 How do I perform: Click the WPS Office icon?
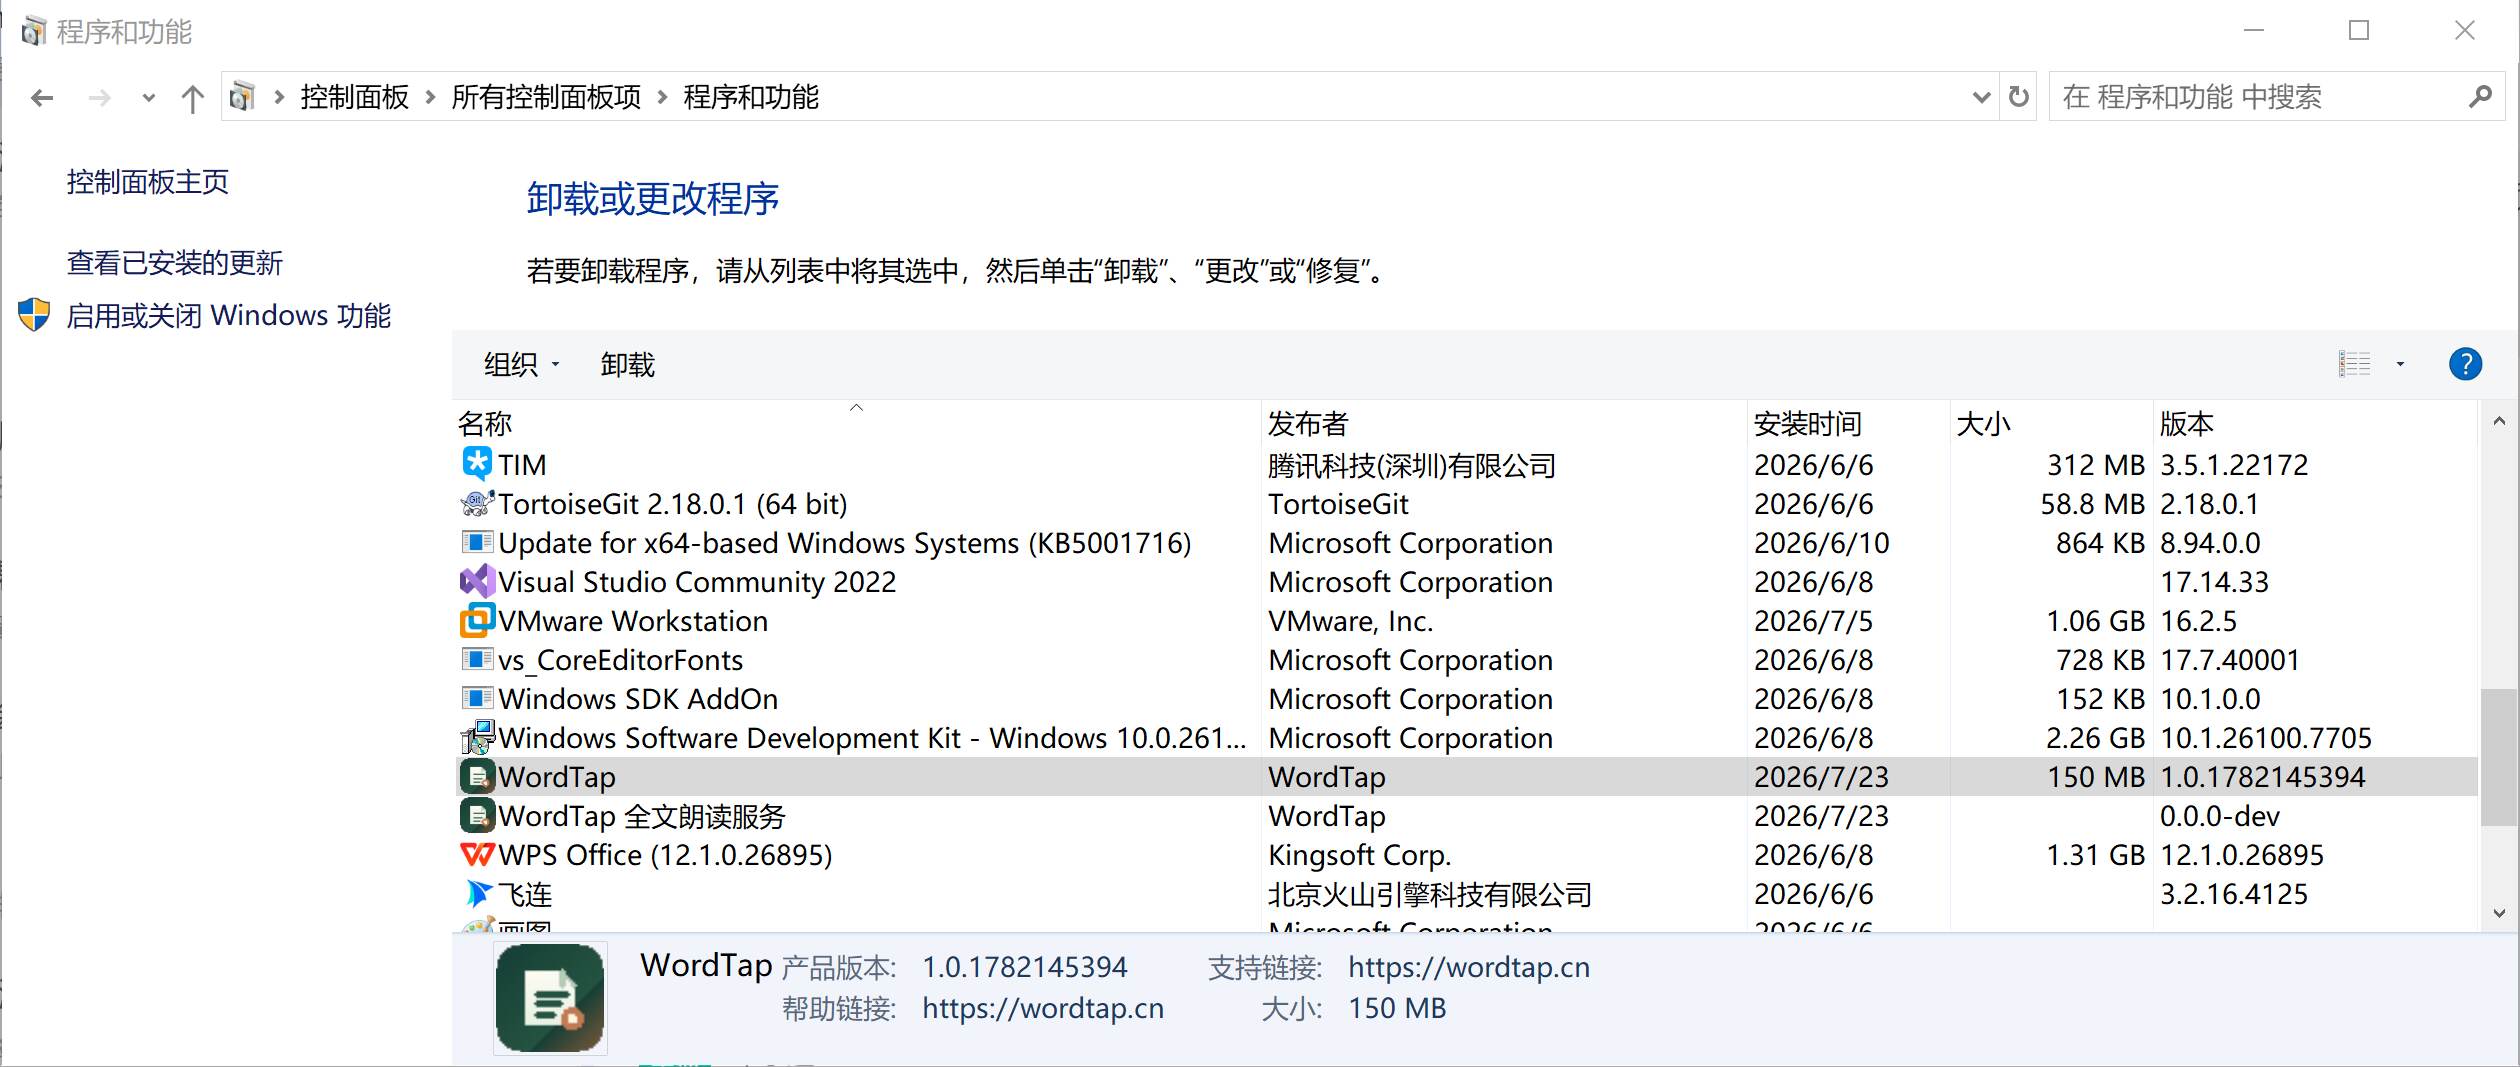point(477,854)
